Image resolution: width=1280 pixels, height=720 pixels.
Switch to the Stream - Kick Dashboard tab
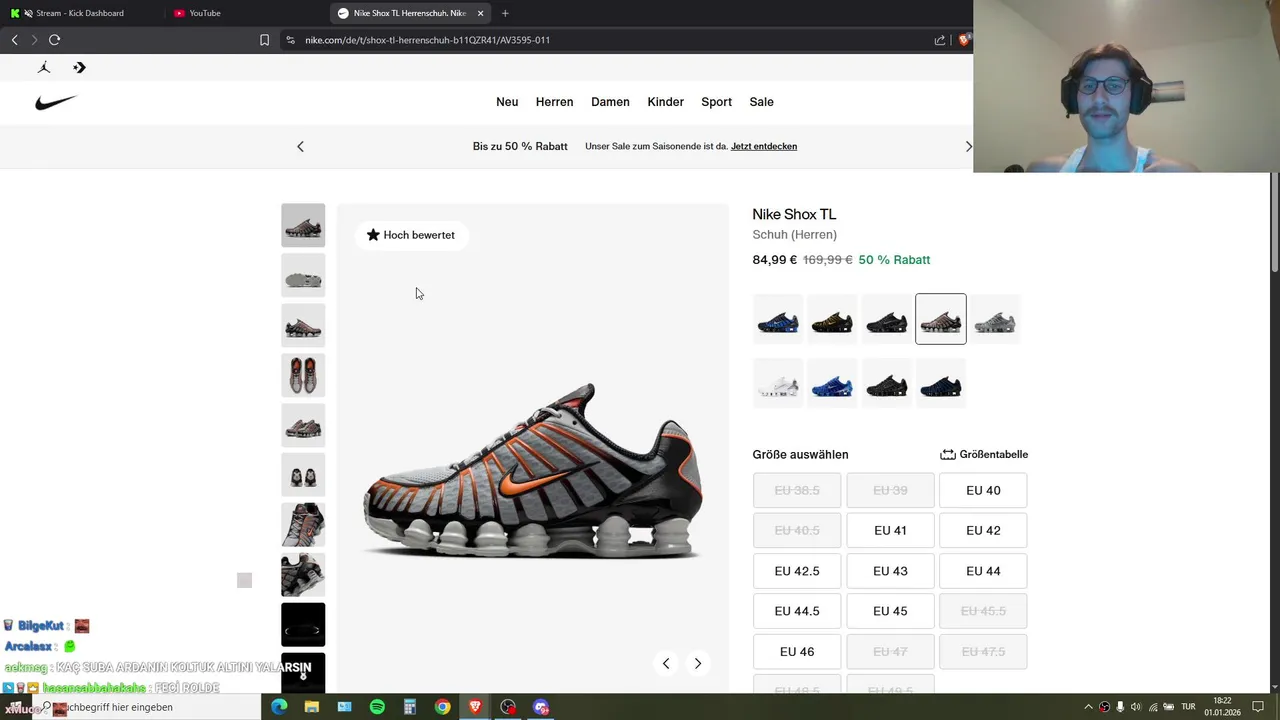(80, 13)
